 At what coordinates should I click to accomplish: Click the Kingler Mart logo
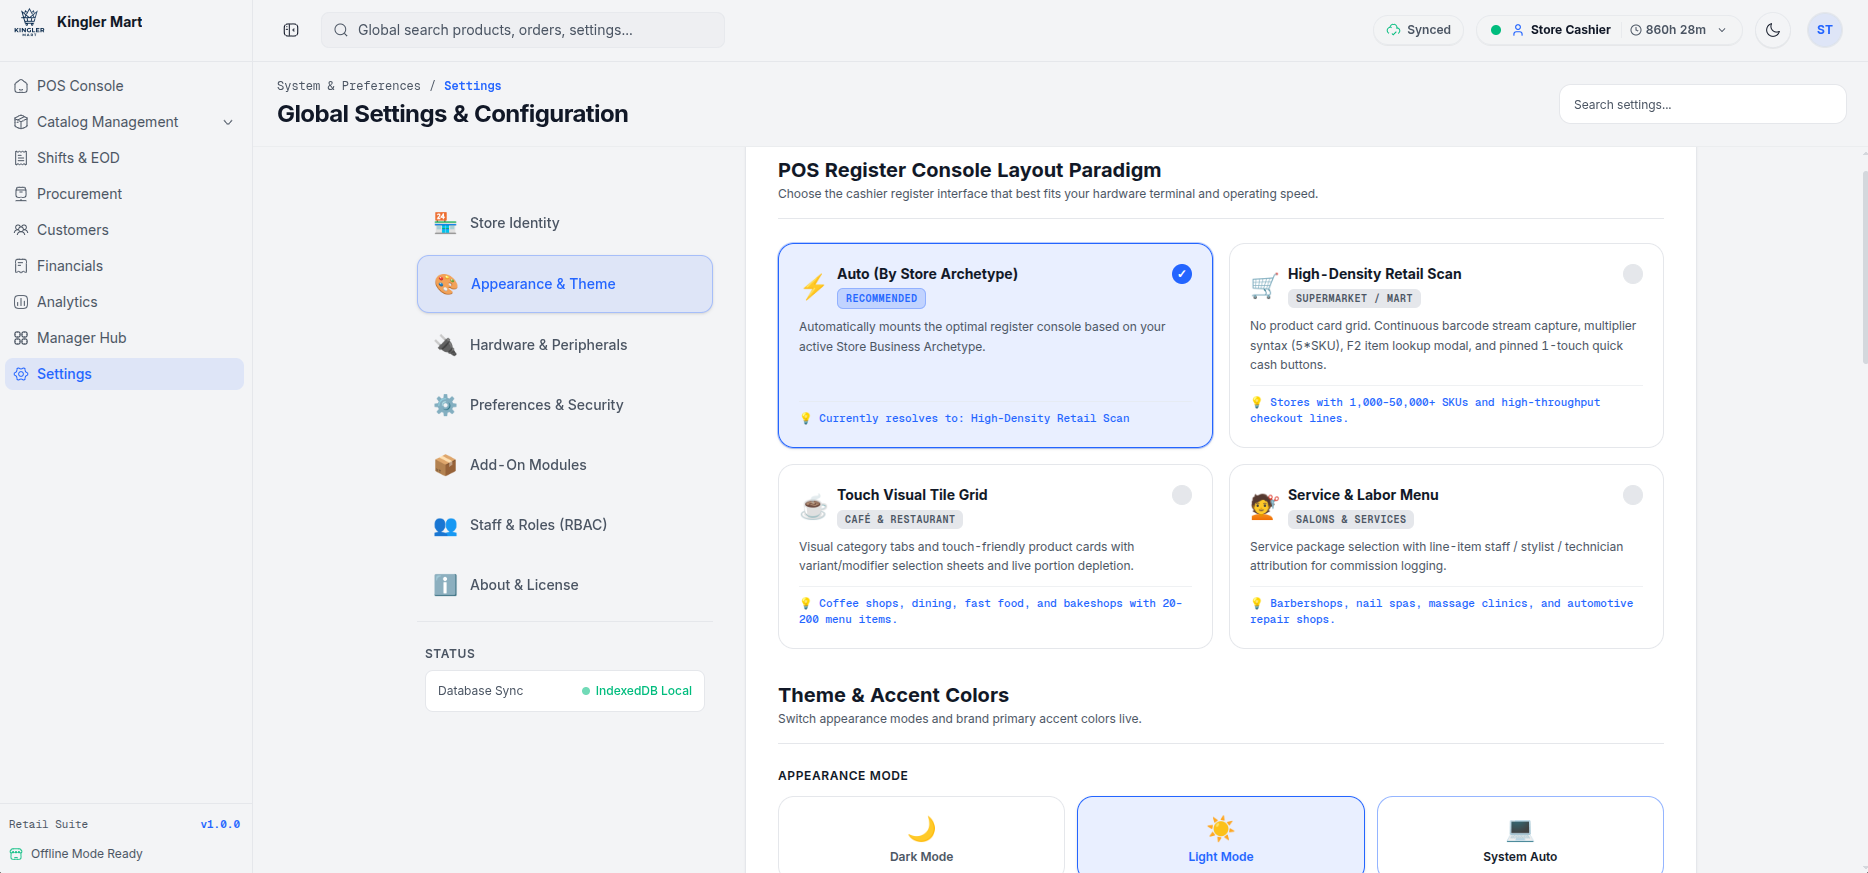coord(29,22)
